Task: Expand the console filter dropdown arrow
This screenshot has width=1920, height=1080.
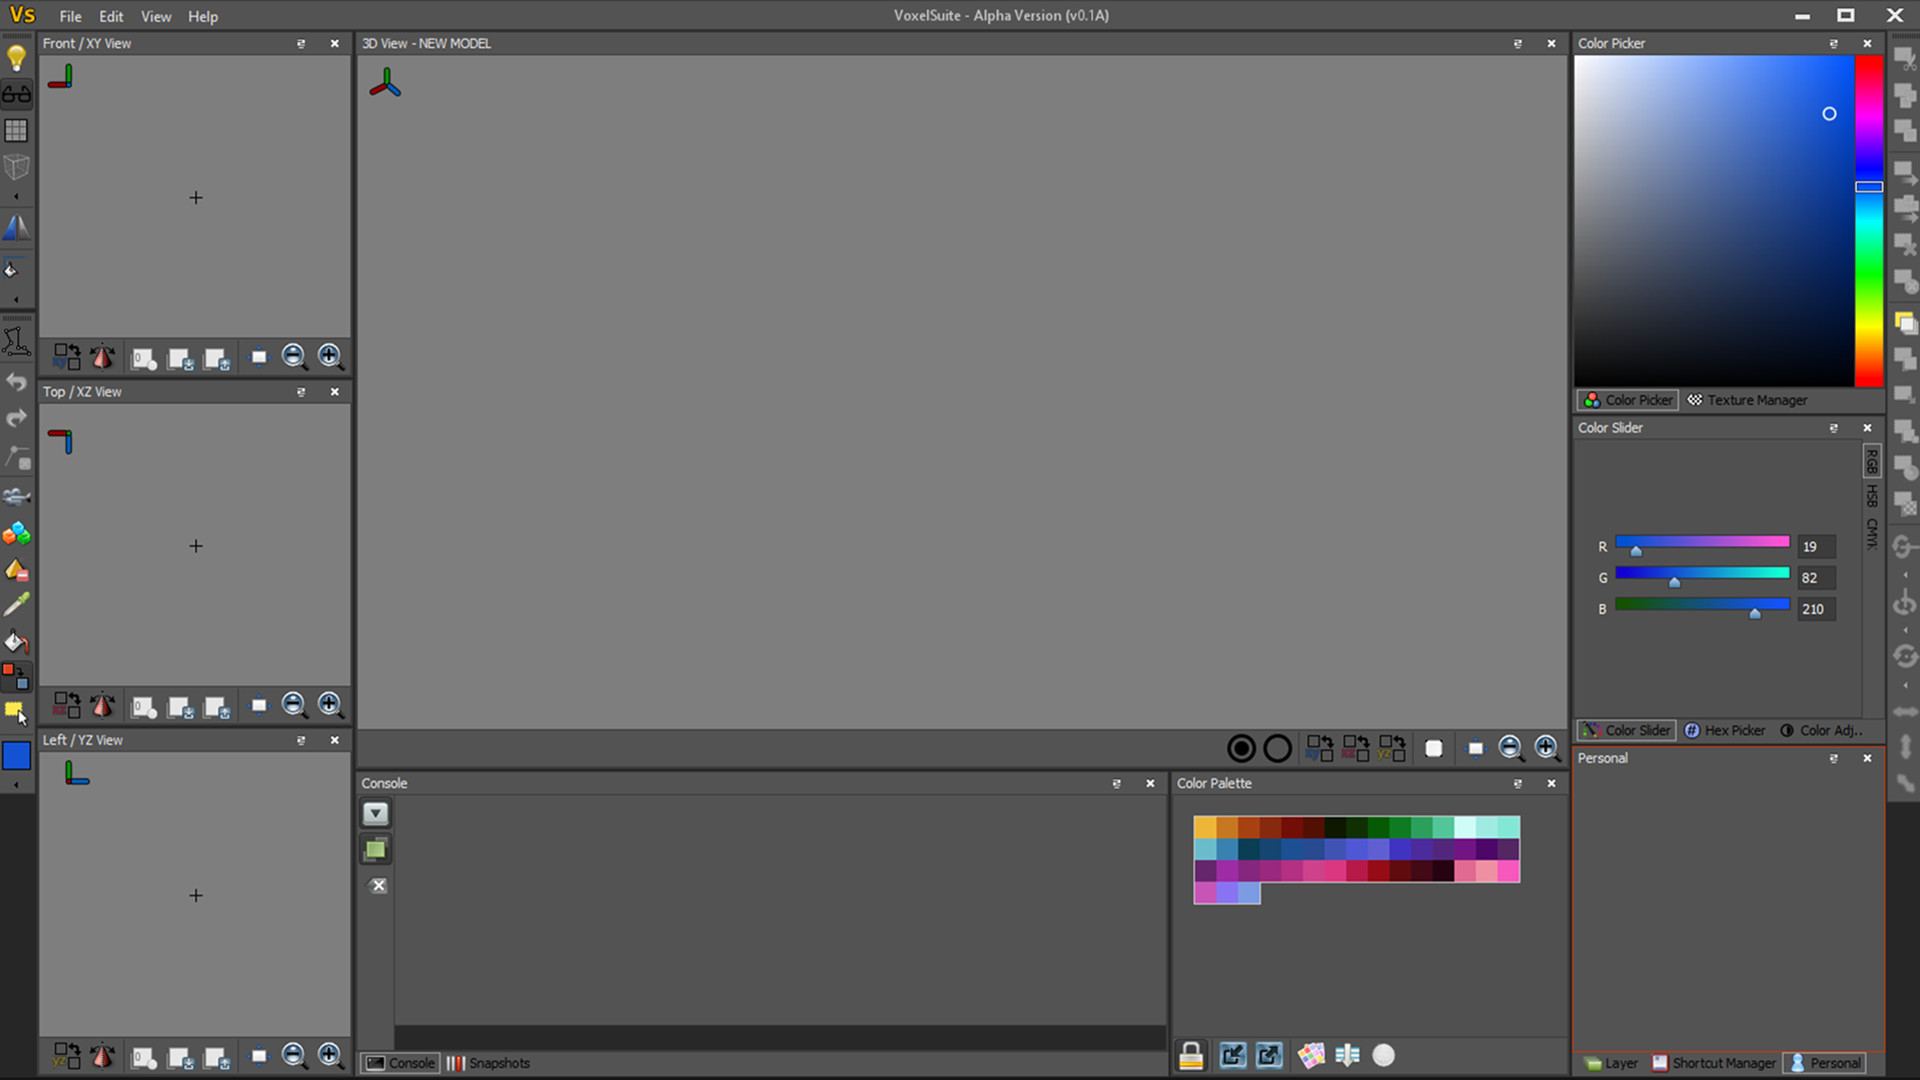Action: click(375, 814)
